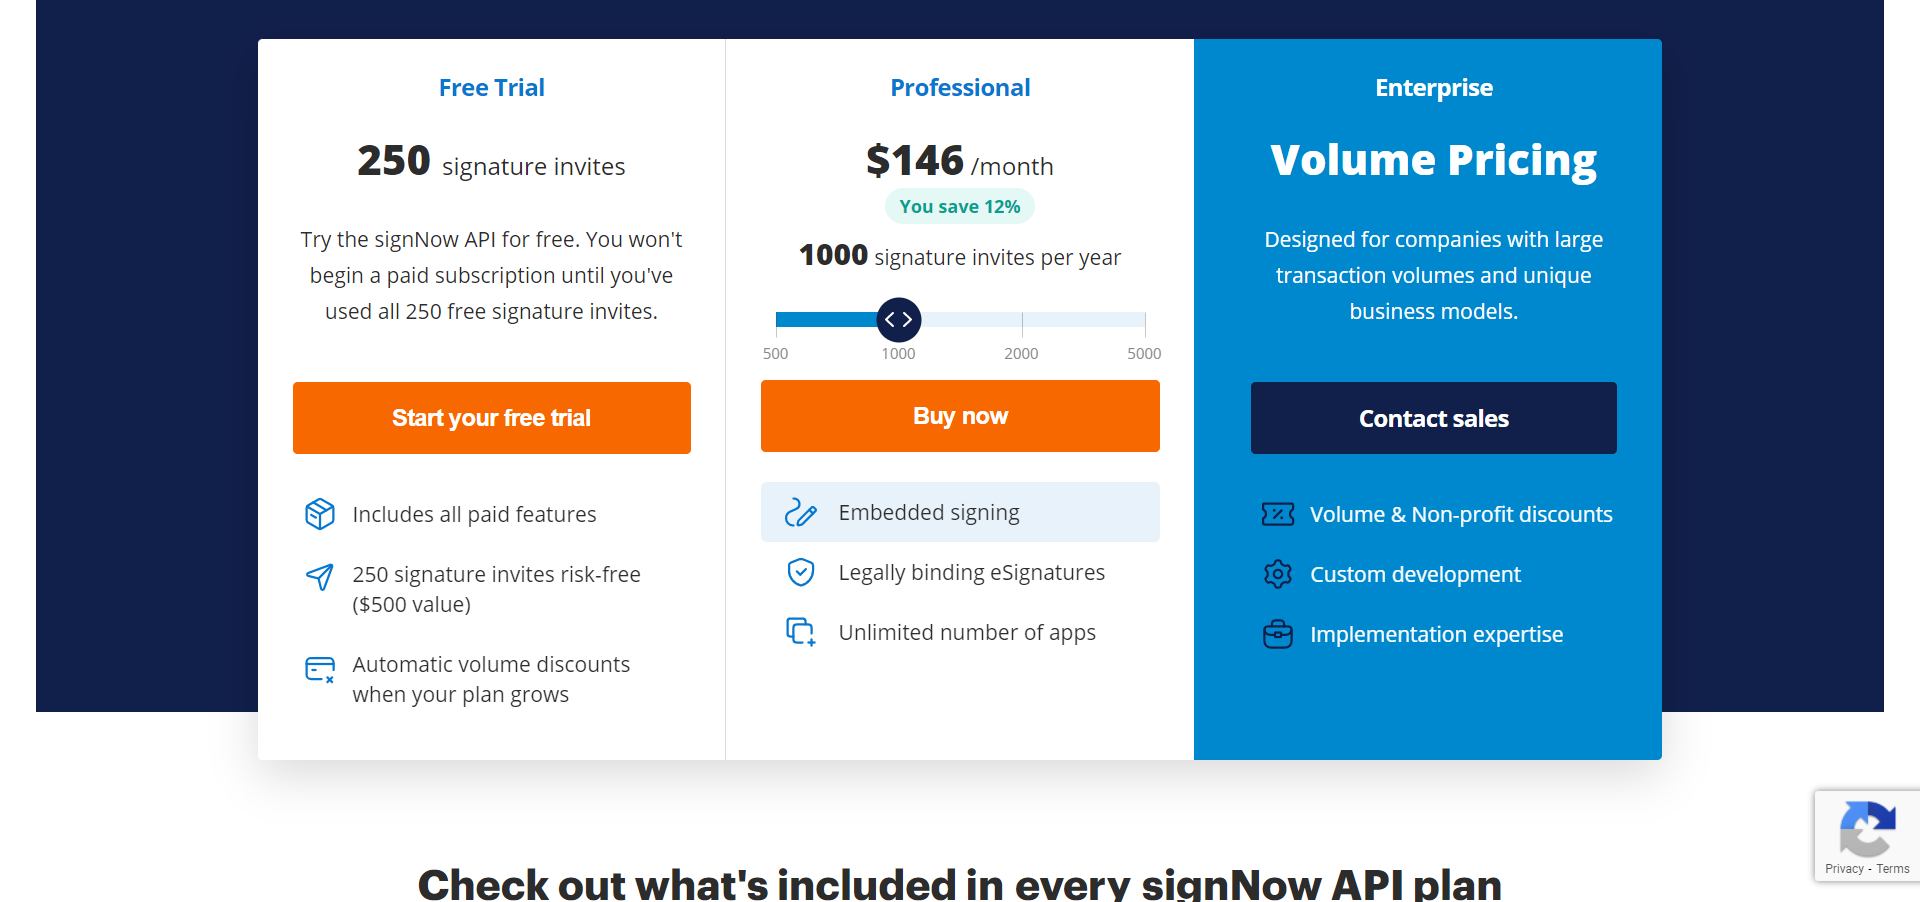Select the Free Trial plan heading
This screenshot has width=1920, height=902.
491,88
